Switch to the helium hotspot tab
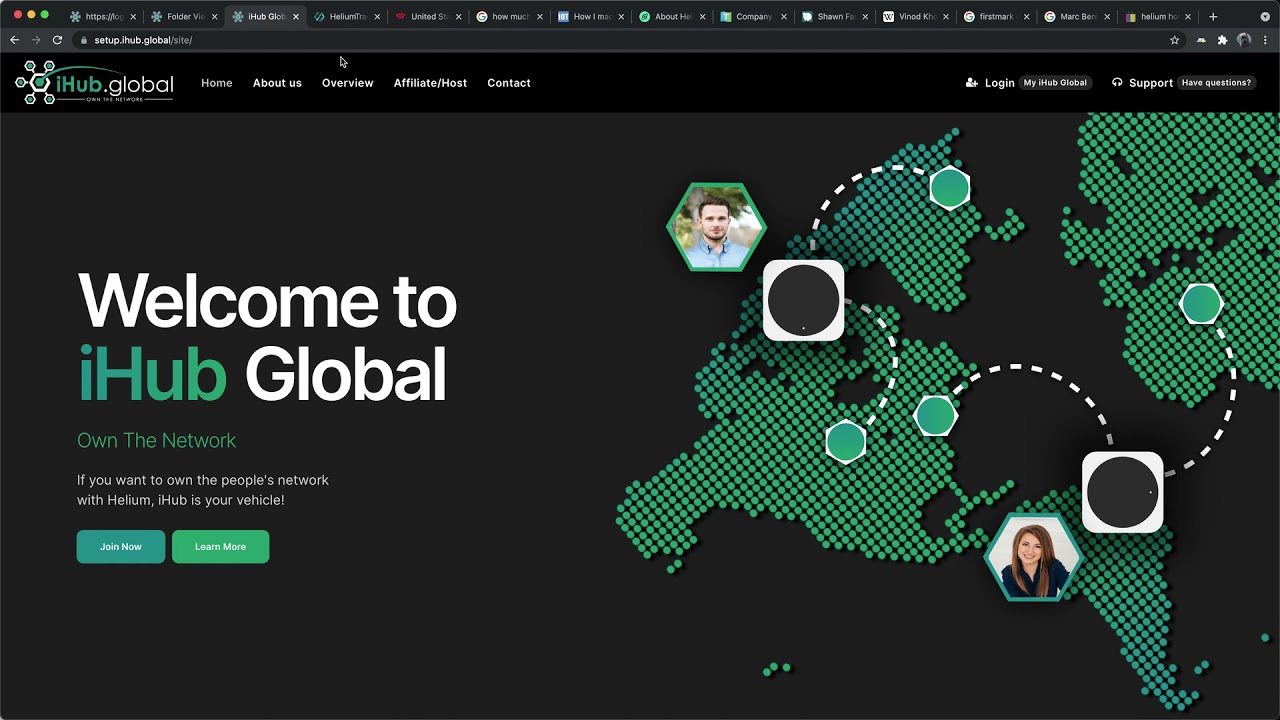Viewport: 1280px width, 720px height. click(1158, 17)
